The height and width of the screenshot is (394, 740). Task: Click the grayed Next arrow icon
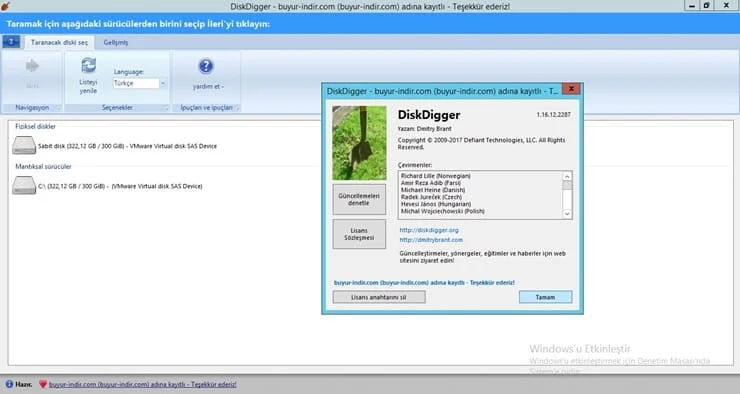coord(32,66)
